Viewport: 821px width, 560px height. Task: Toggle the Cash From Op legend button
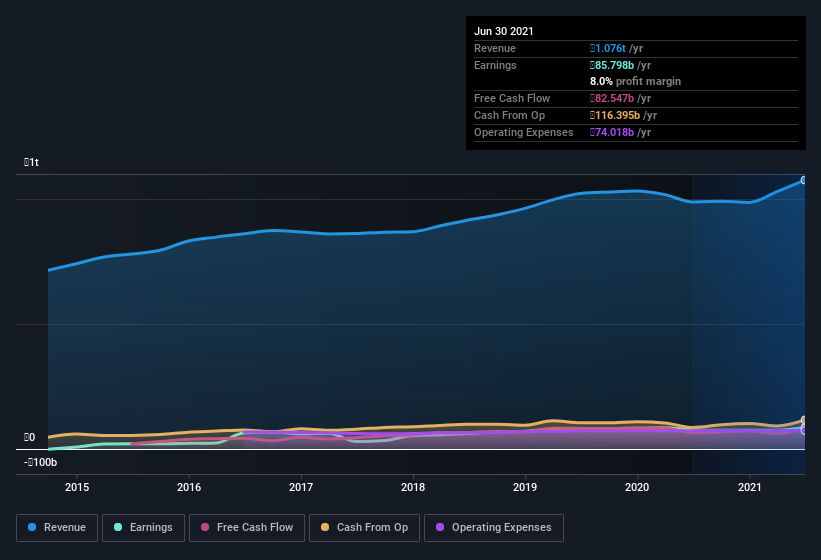[x=364, y=528]
